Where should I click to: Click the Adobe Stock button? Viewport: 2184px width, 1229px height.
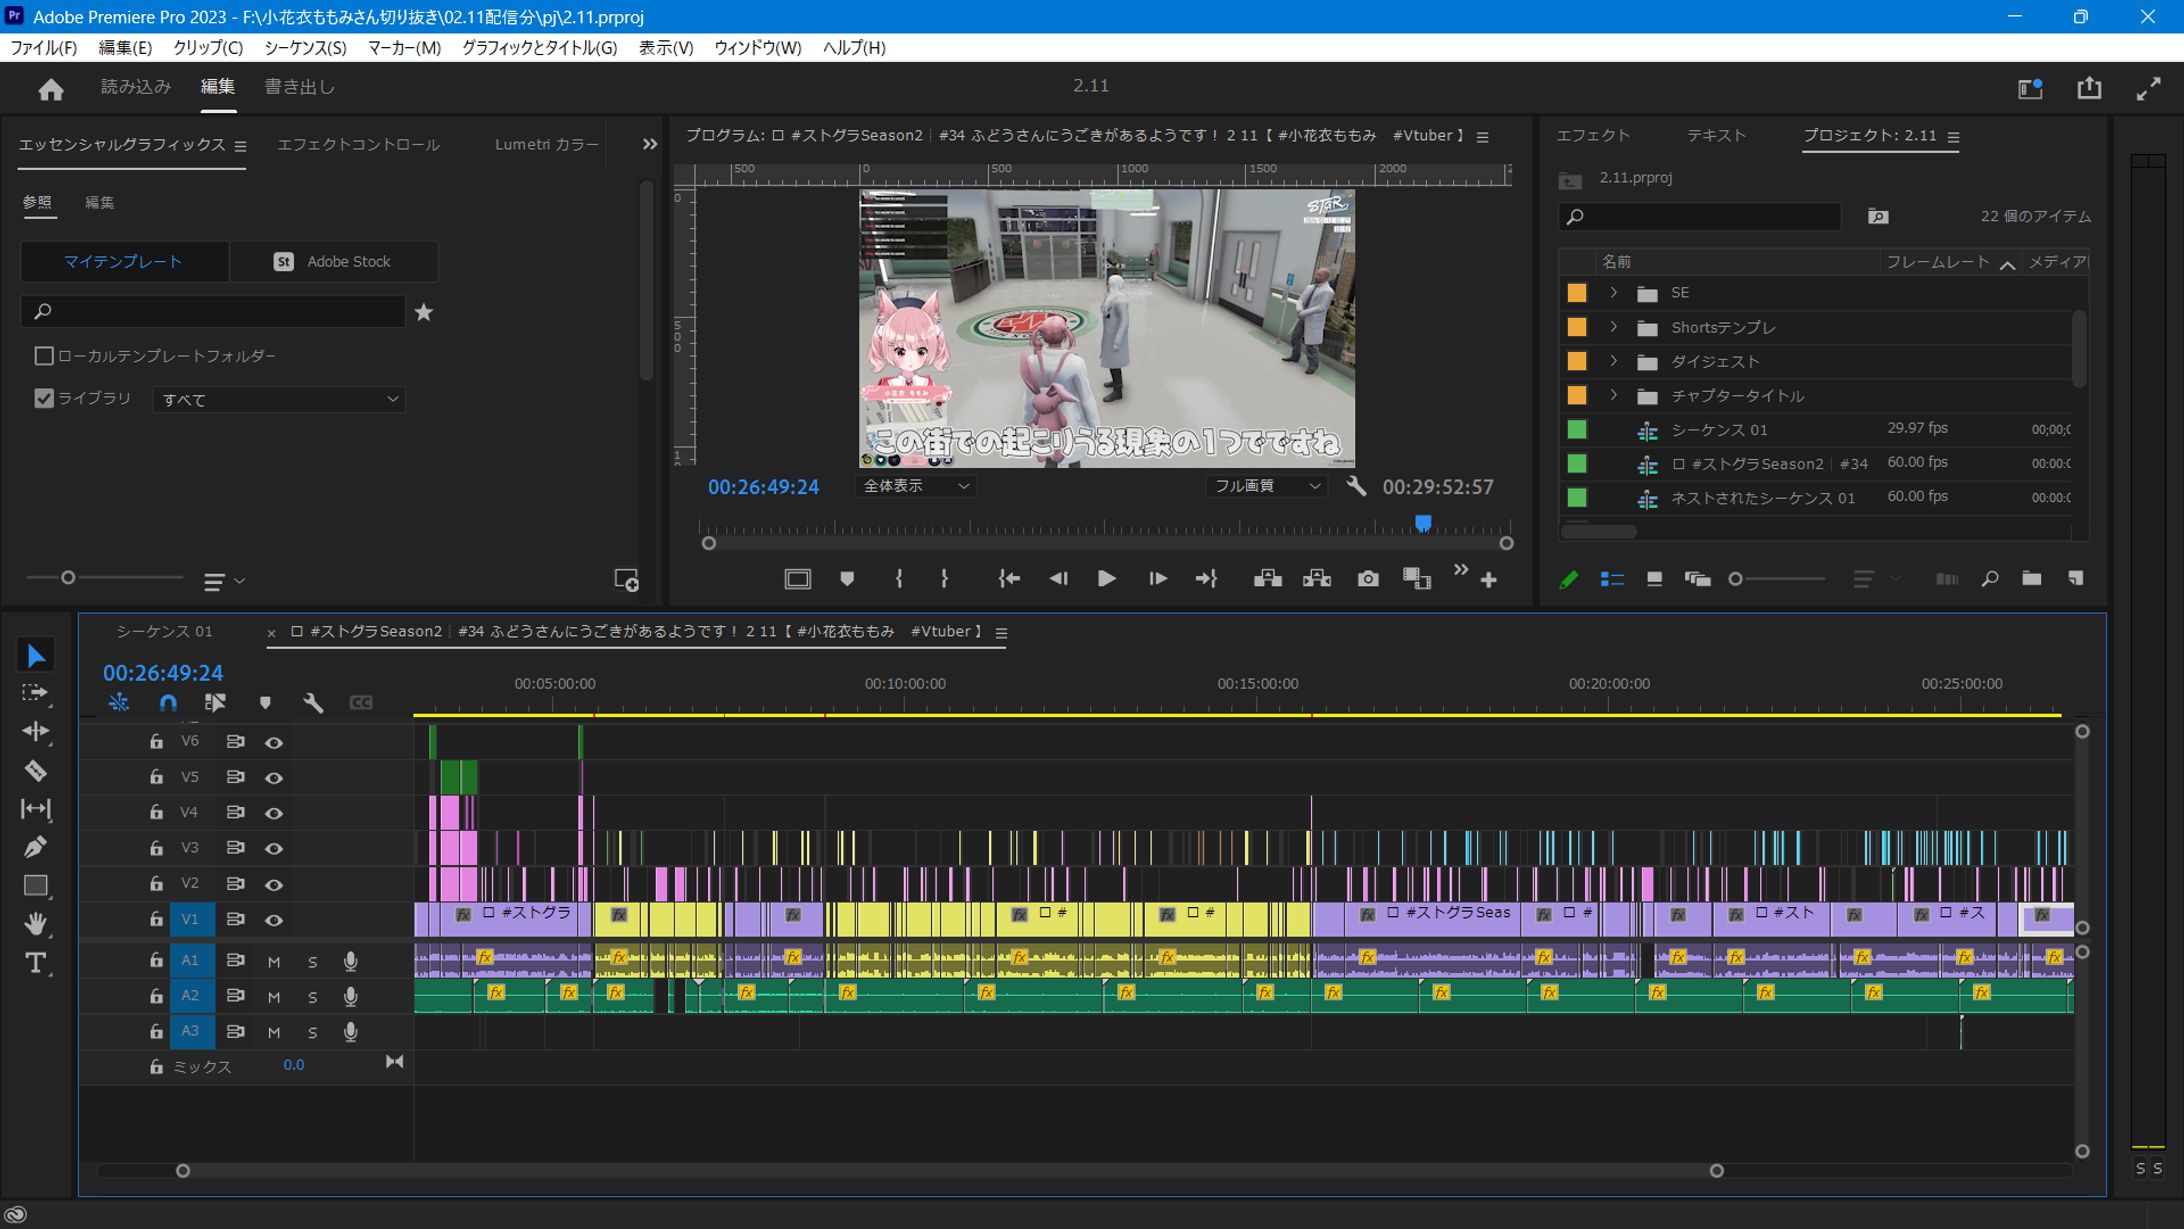click(x=333, y=262)
